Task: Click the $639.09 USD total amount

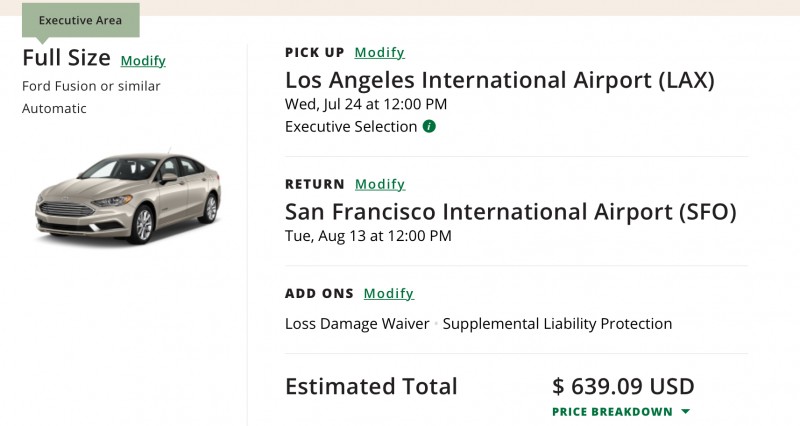Action: 623,386
